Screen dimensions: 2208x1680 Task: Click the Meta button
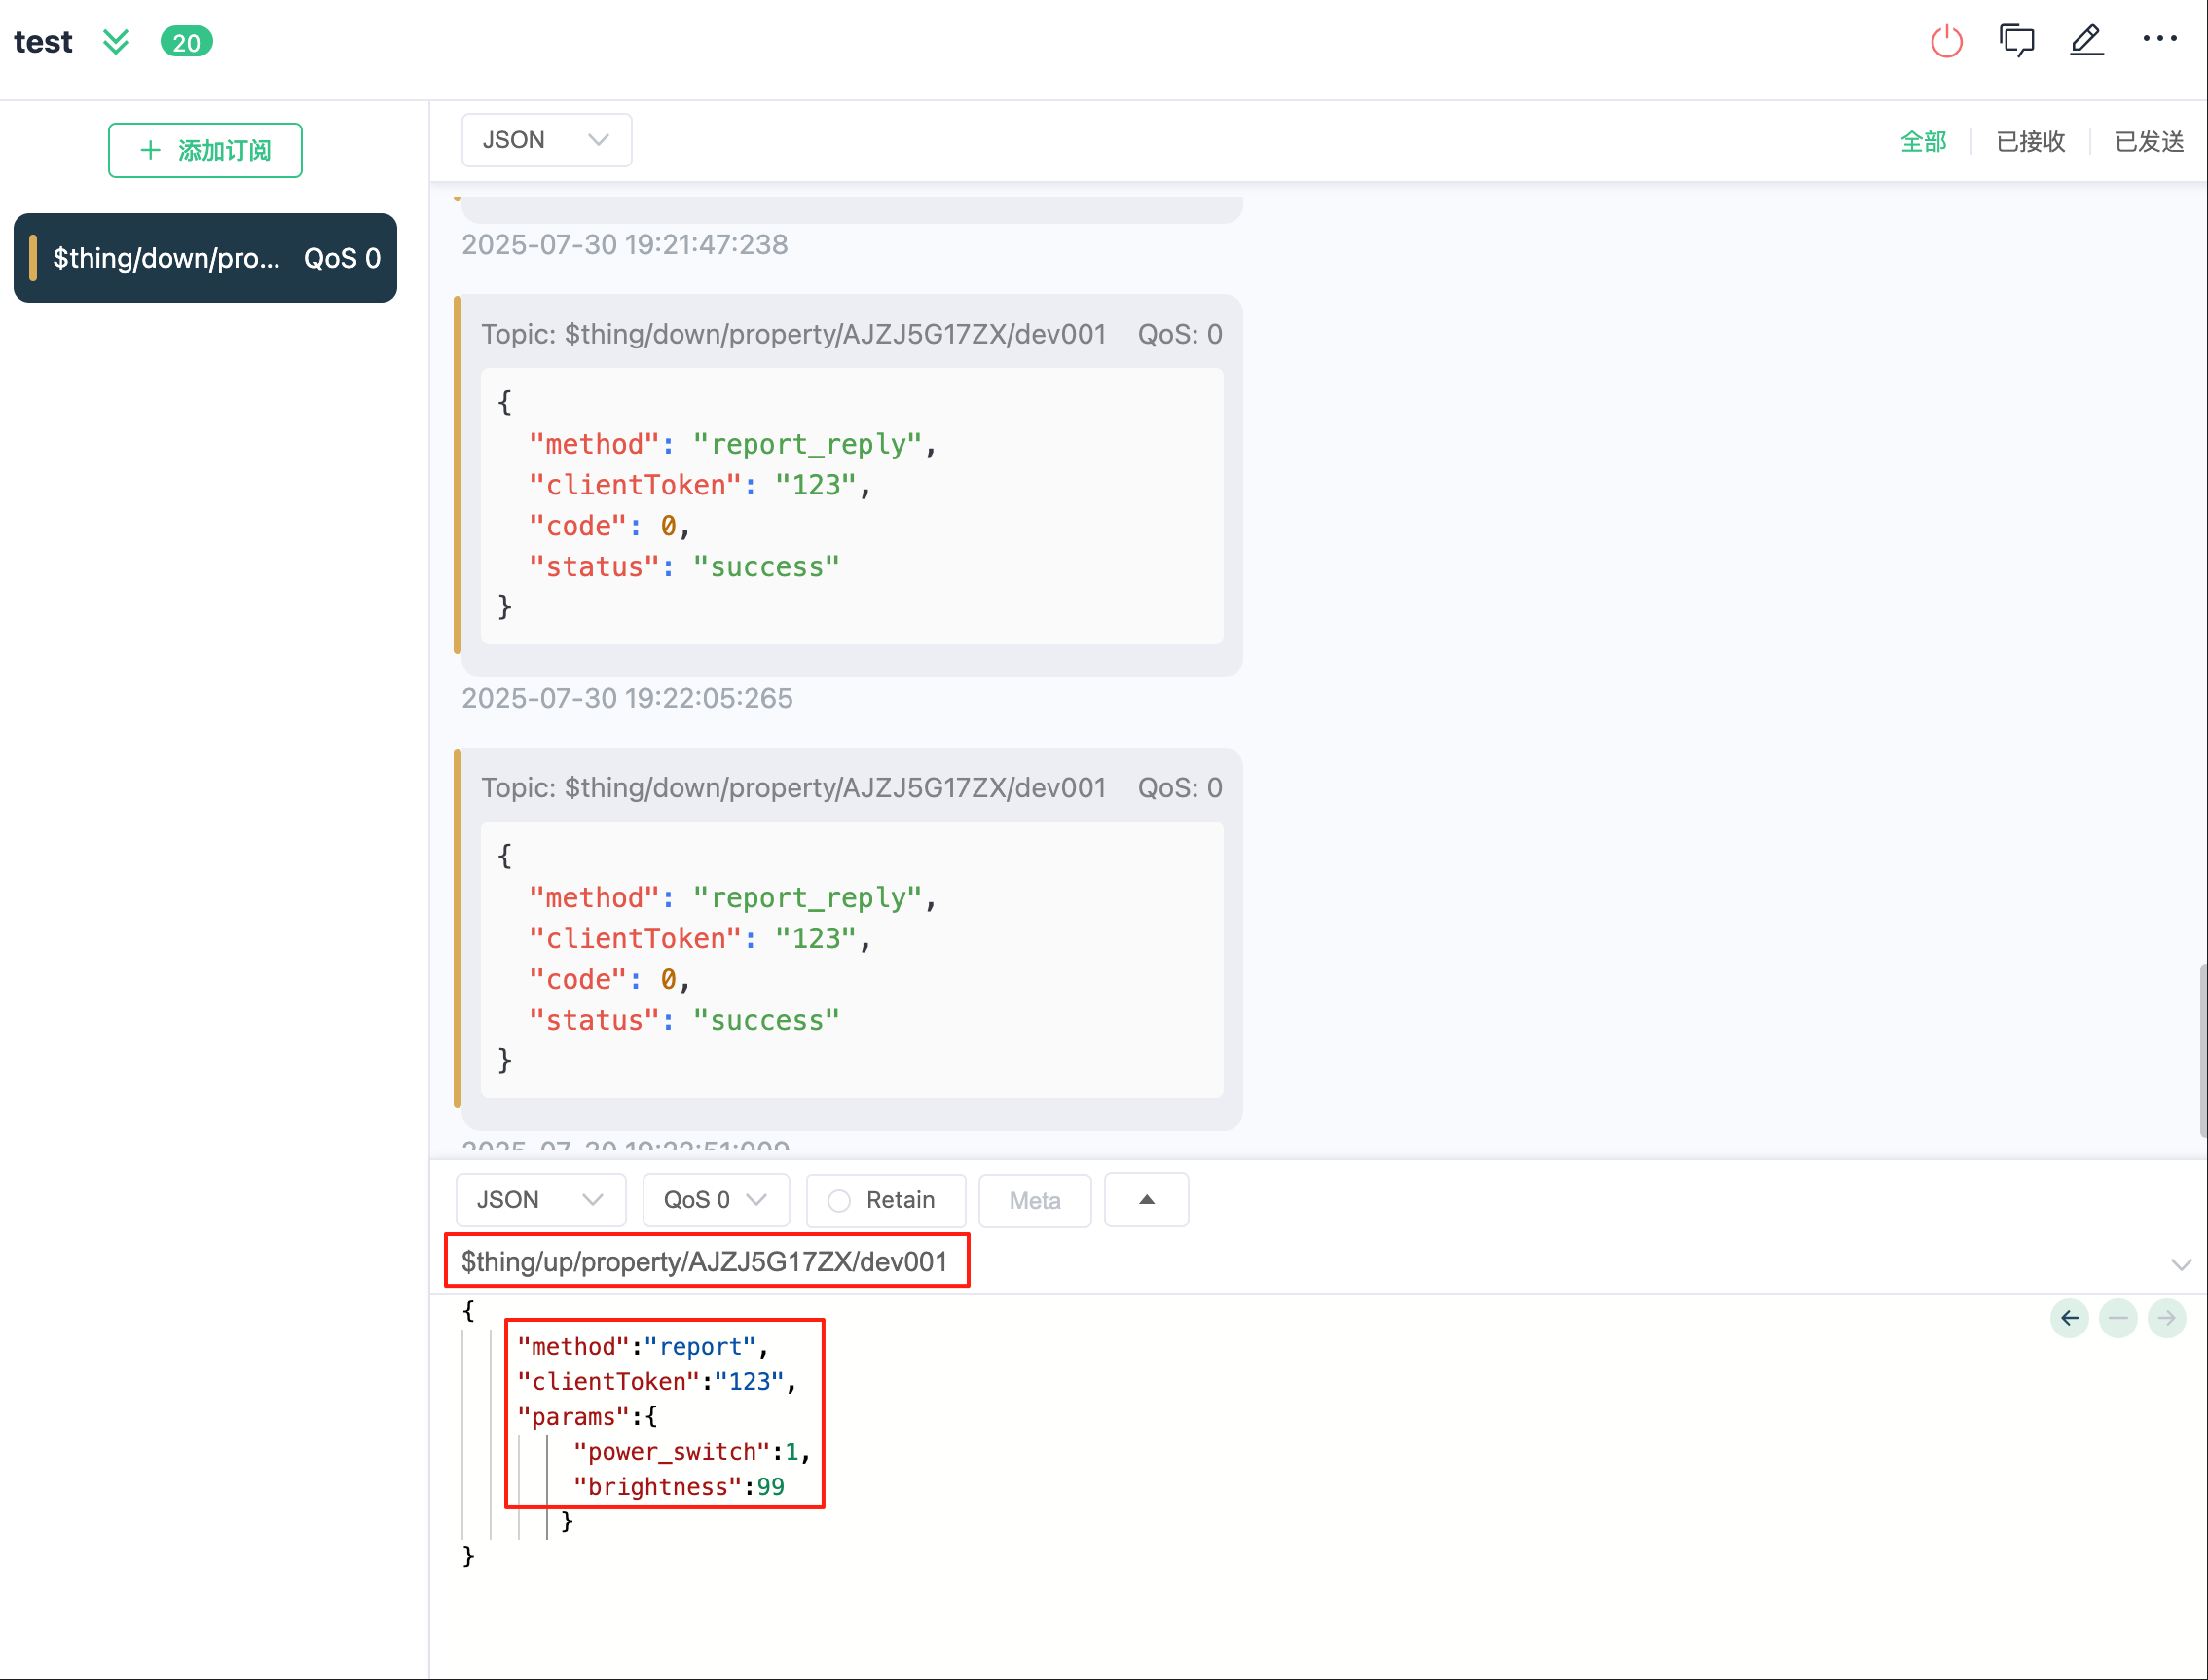1034,1200
